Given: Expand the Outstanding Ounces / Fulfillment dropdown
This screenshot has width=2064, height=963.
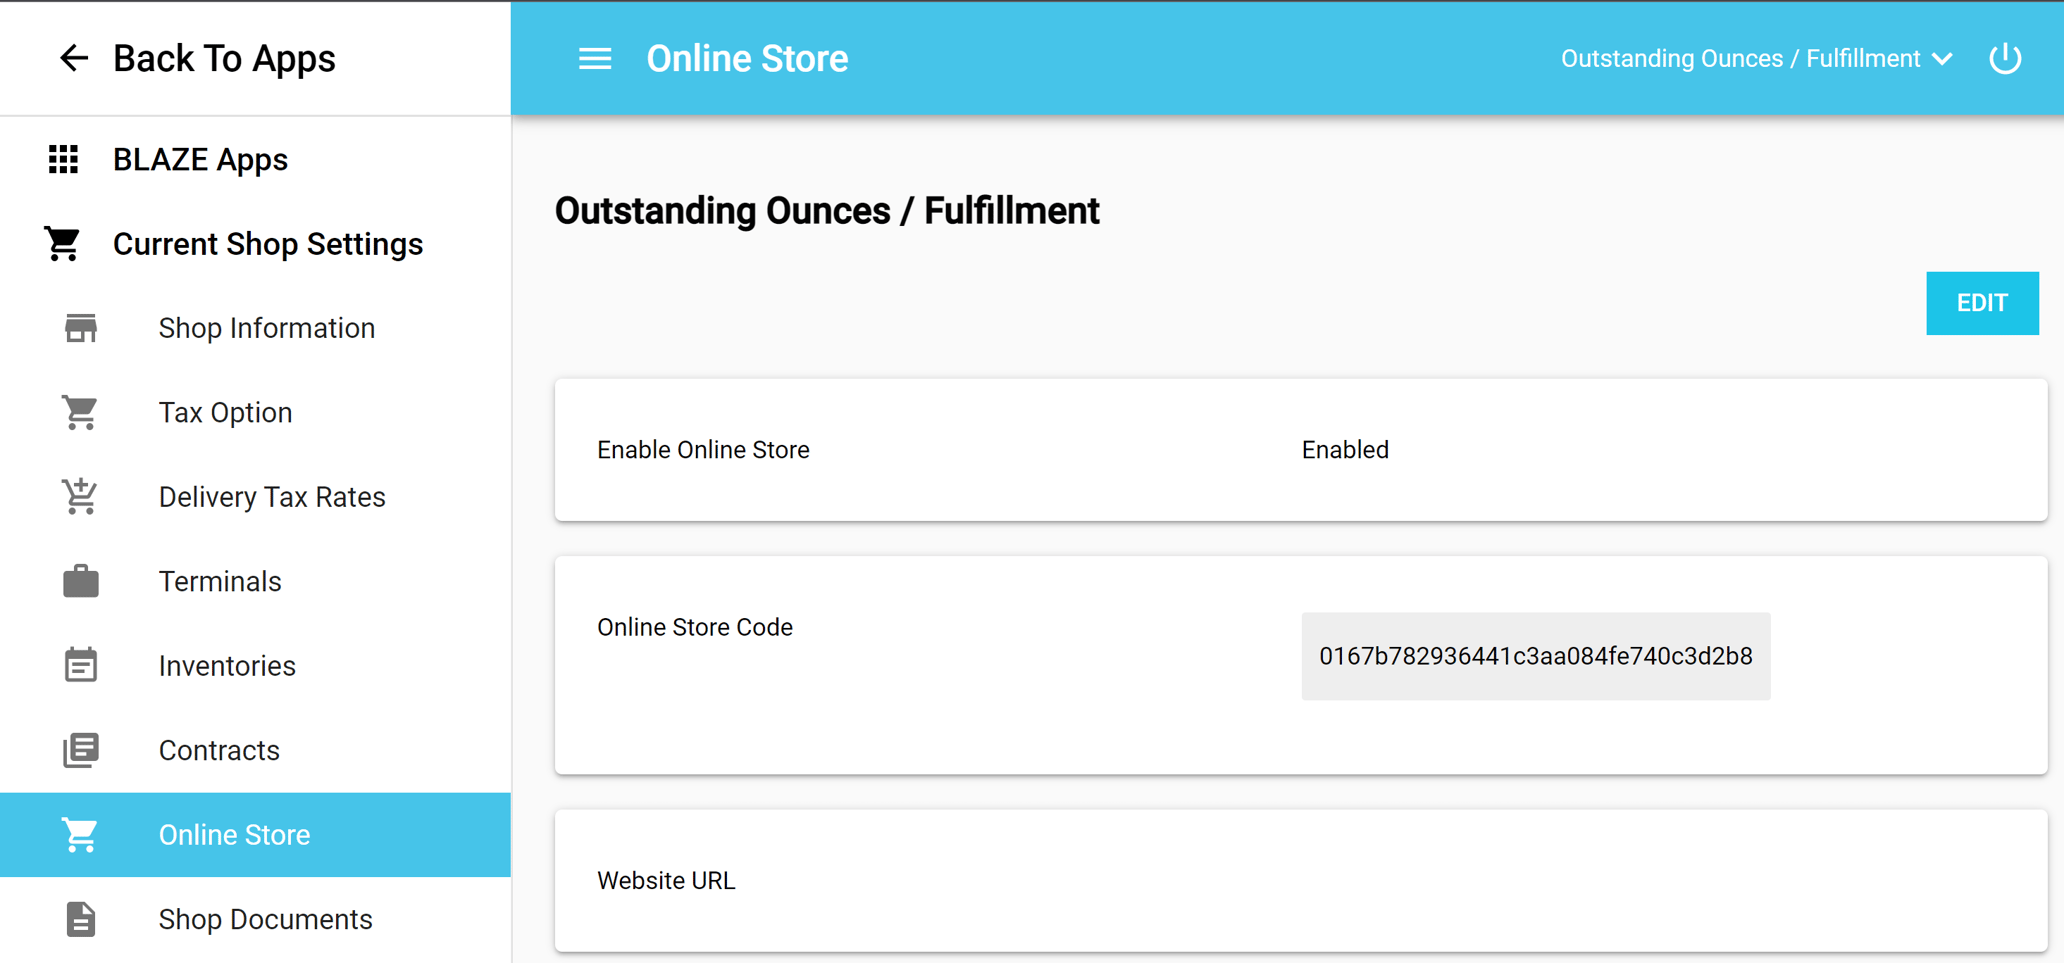Looking at the screenshot, I should pos(1943,58).
